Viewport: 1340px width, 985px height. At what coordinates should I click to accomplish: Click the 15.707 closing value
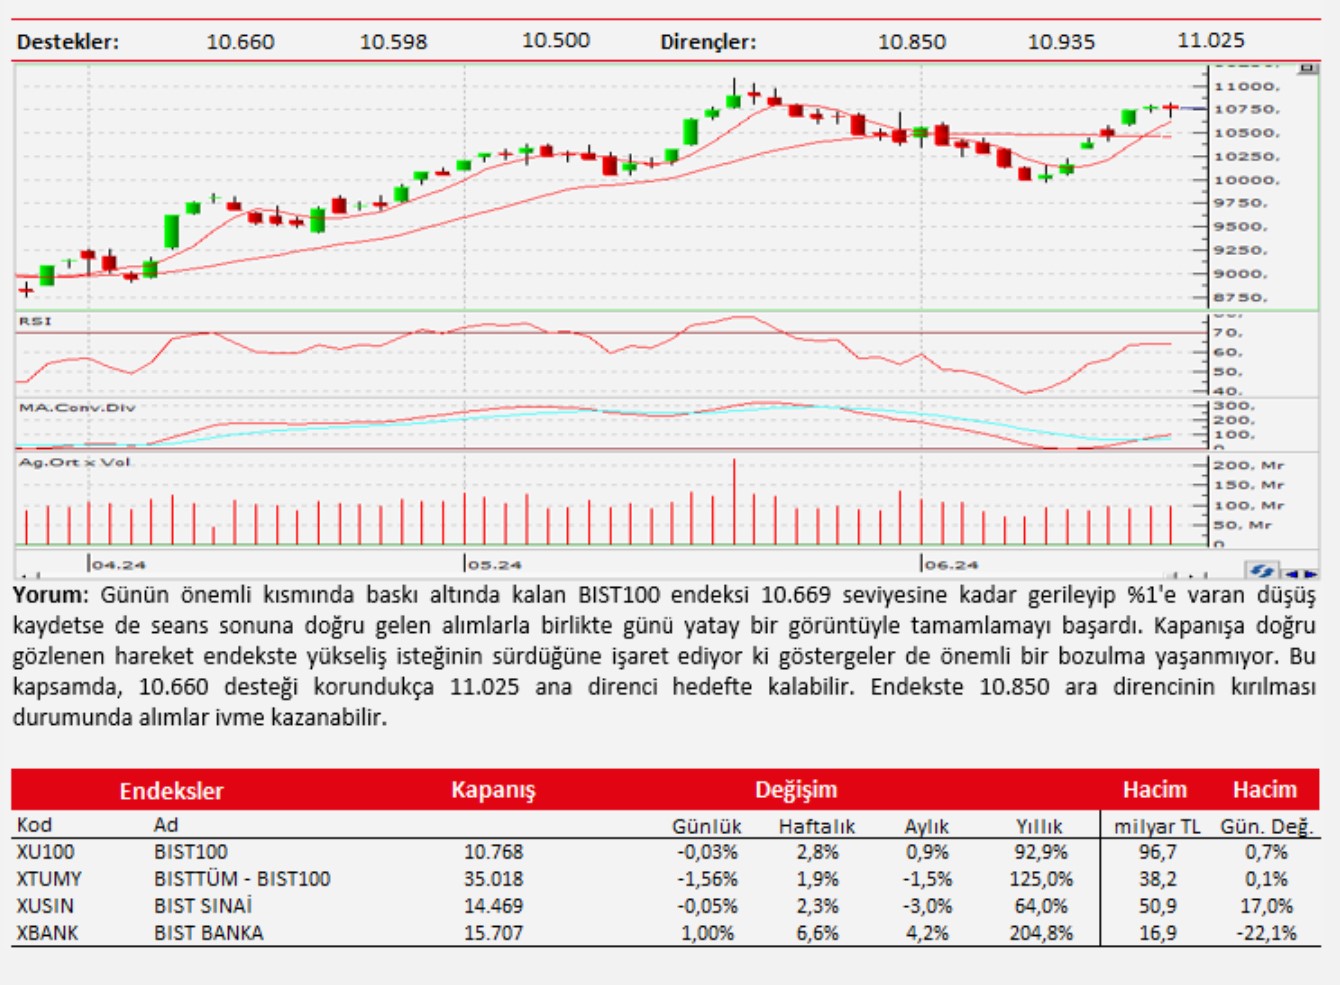click(x=493, y=933)
